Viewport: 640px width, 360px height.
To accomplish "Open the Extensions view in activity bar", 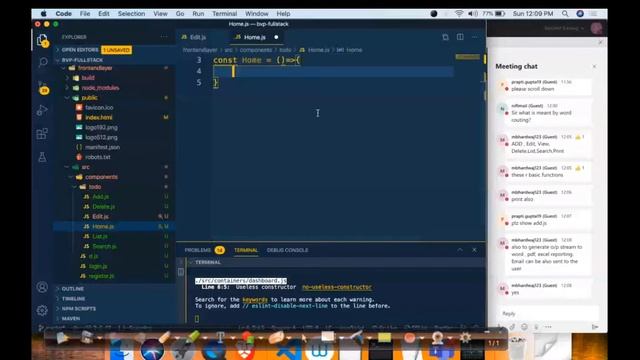I will pos(42,133).
